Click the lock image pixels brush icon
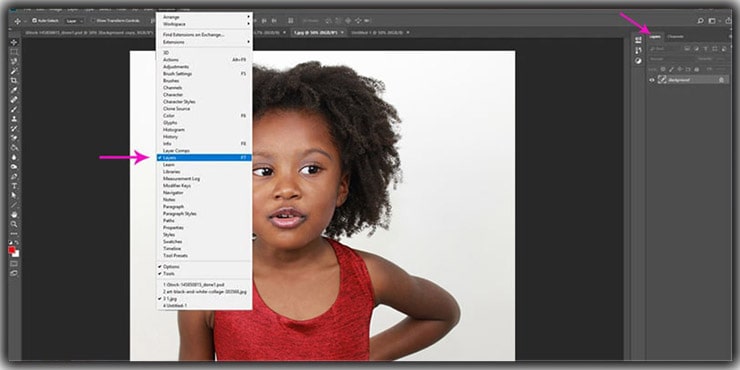The height and width of the screenshot is (370, 740). coord(672,69)
